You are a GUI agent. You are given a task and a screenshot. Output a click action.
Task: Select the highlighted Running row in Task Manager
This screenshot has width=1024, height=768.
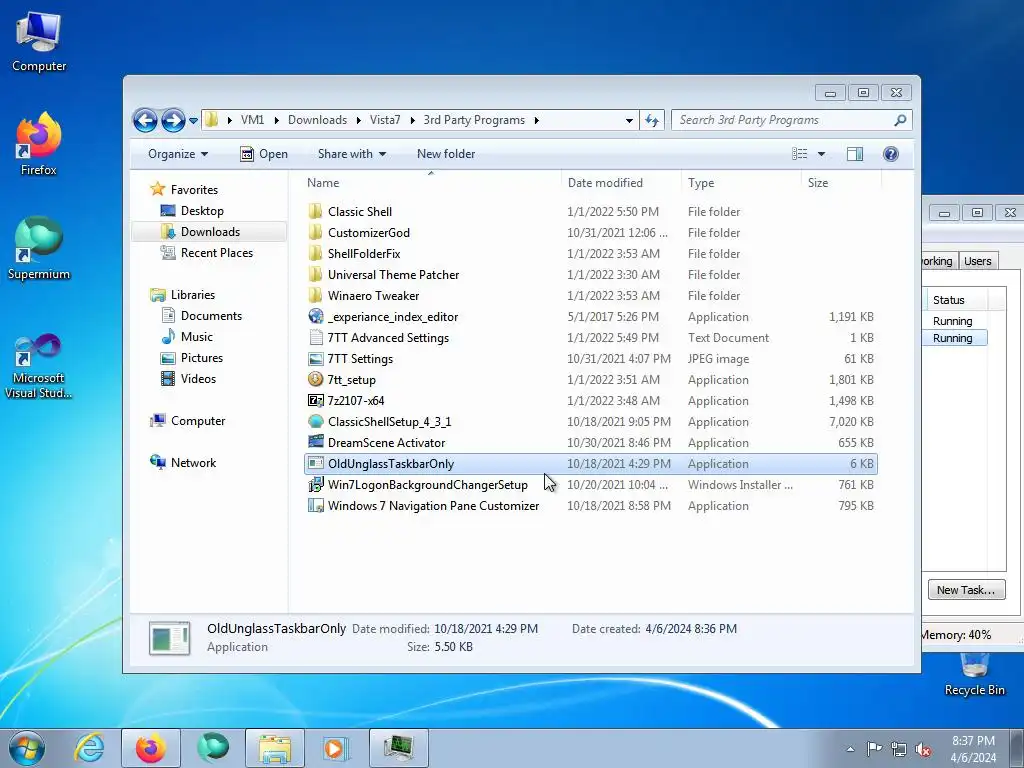tap(954, 338)
